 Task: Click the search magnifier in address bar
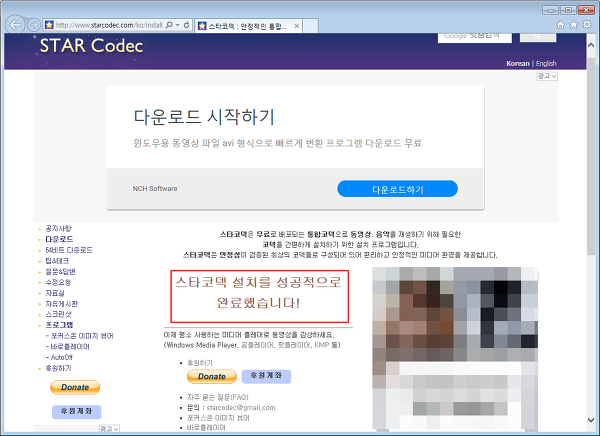169,25
